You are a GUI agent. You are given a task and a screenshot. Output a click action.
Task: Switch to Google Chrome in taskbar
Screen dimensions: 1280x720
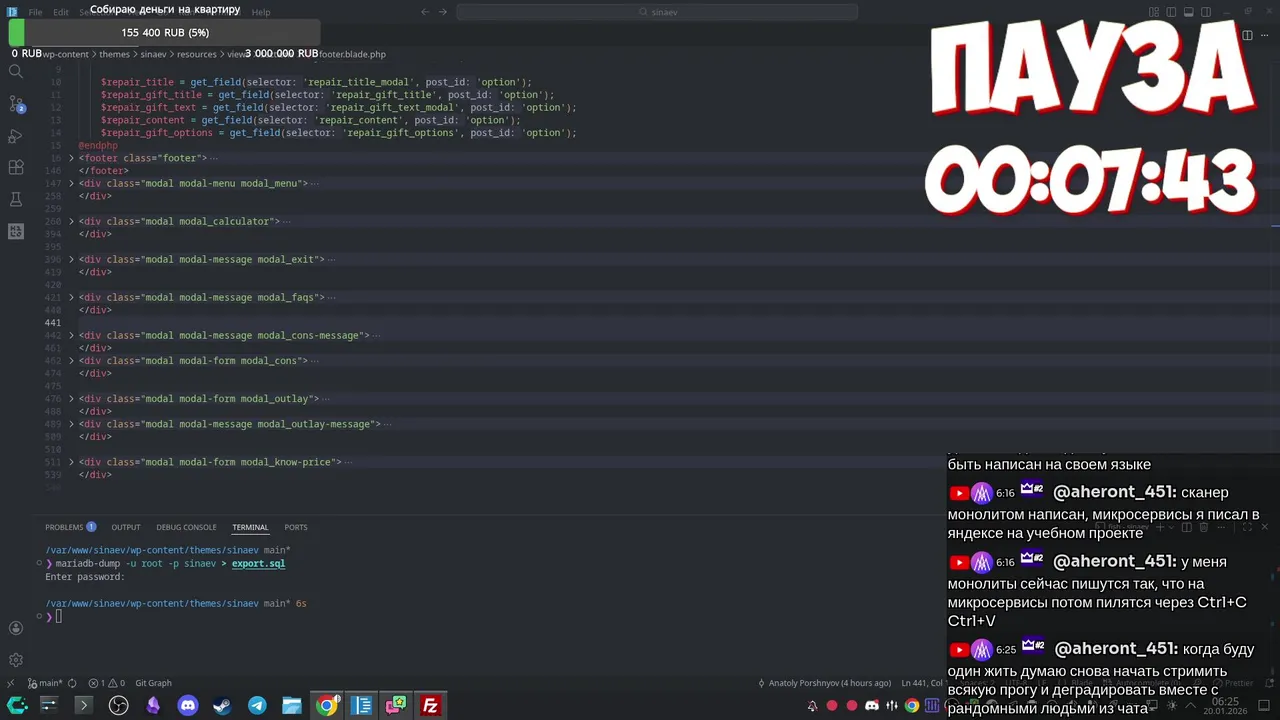point(326,706)
